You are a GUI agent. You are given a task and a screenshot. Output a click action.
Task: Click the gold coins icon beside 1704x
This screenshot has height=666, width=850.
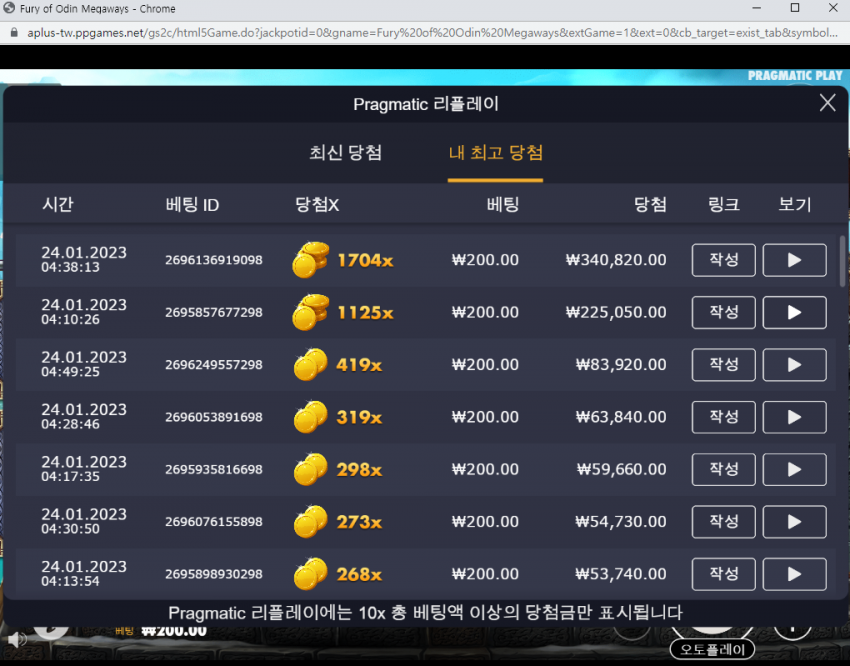click(311, 260)
